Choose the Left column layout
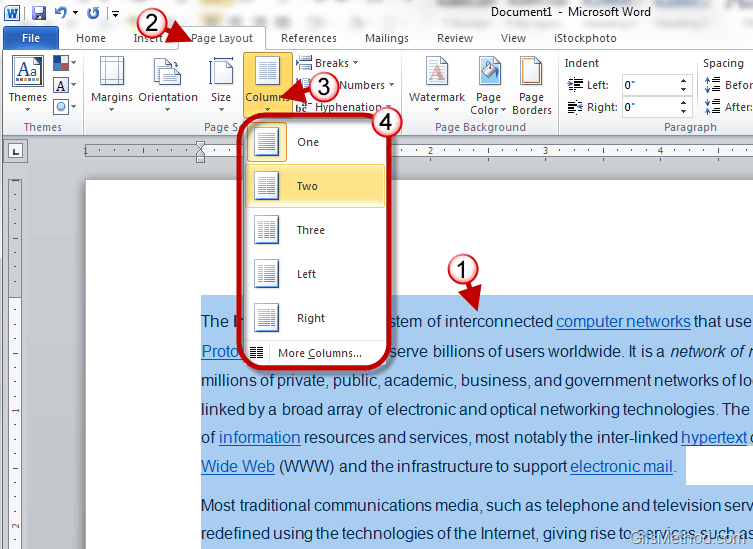The height and width of the screenshot is (549, 753). (x=315, y=274)
